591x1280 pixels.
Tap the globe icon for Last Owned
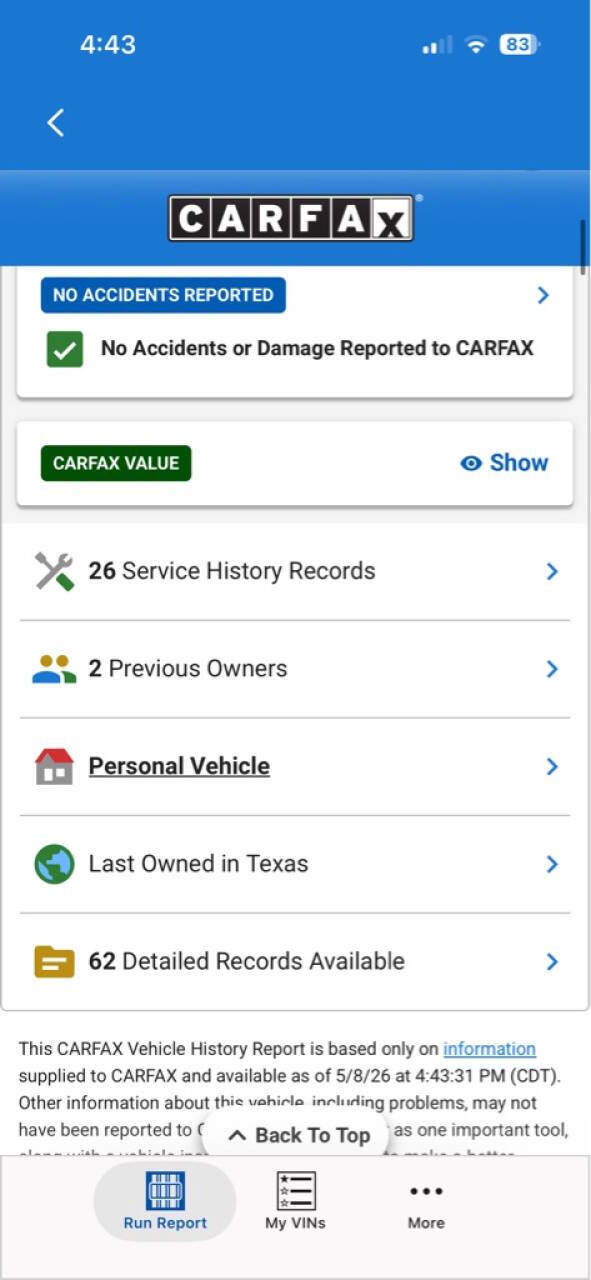[x=54, y=864]
